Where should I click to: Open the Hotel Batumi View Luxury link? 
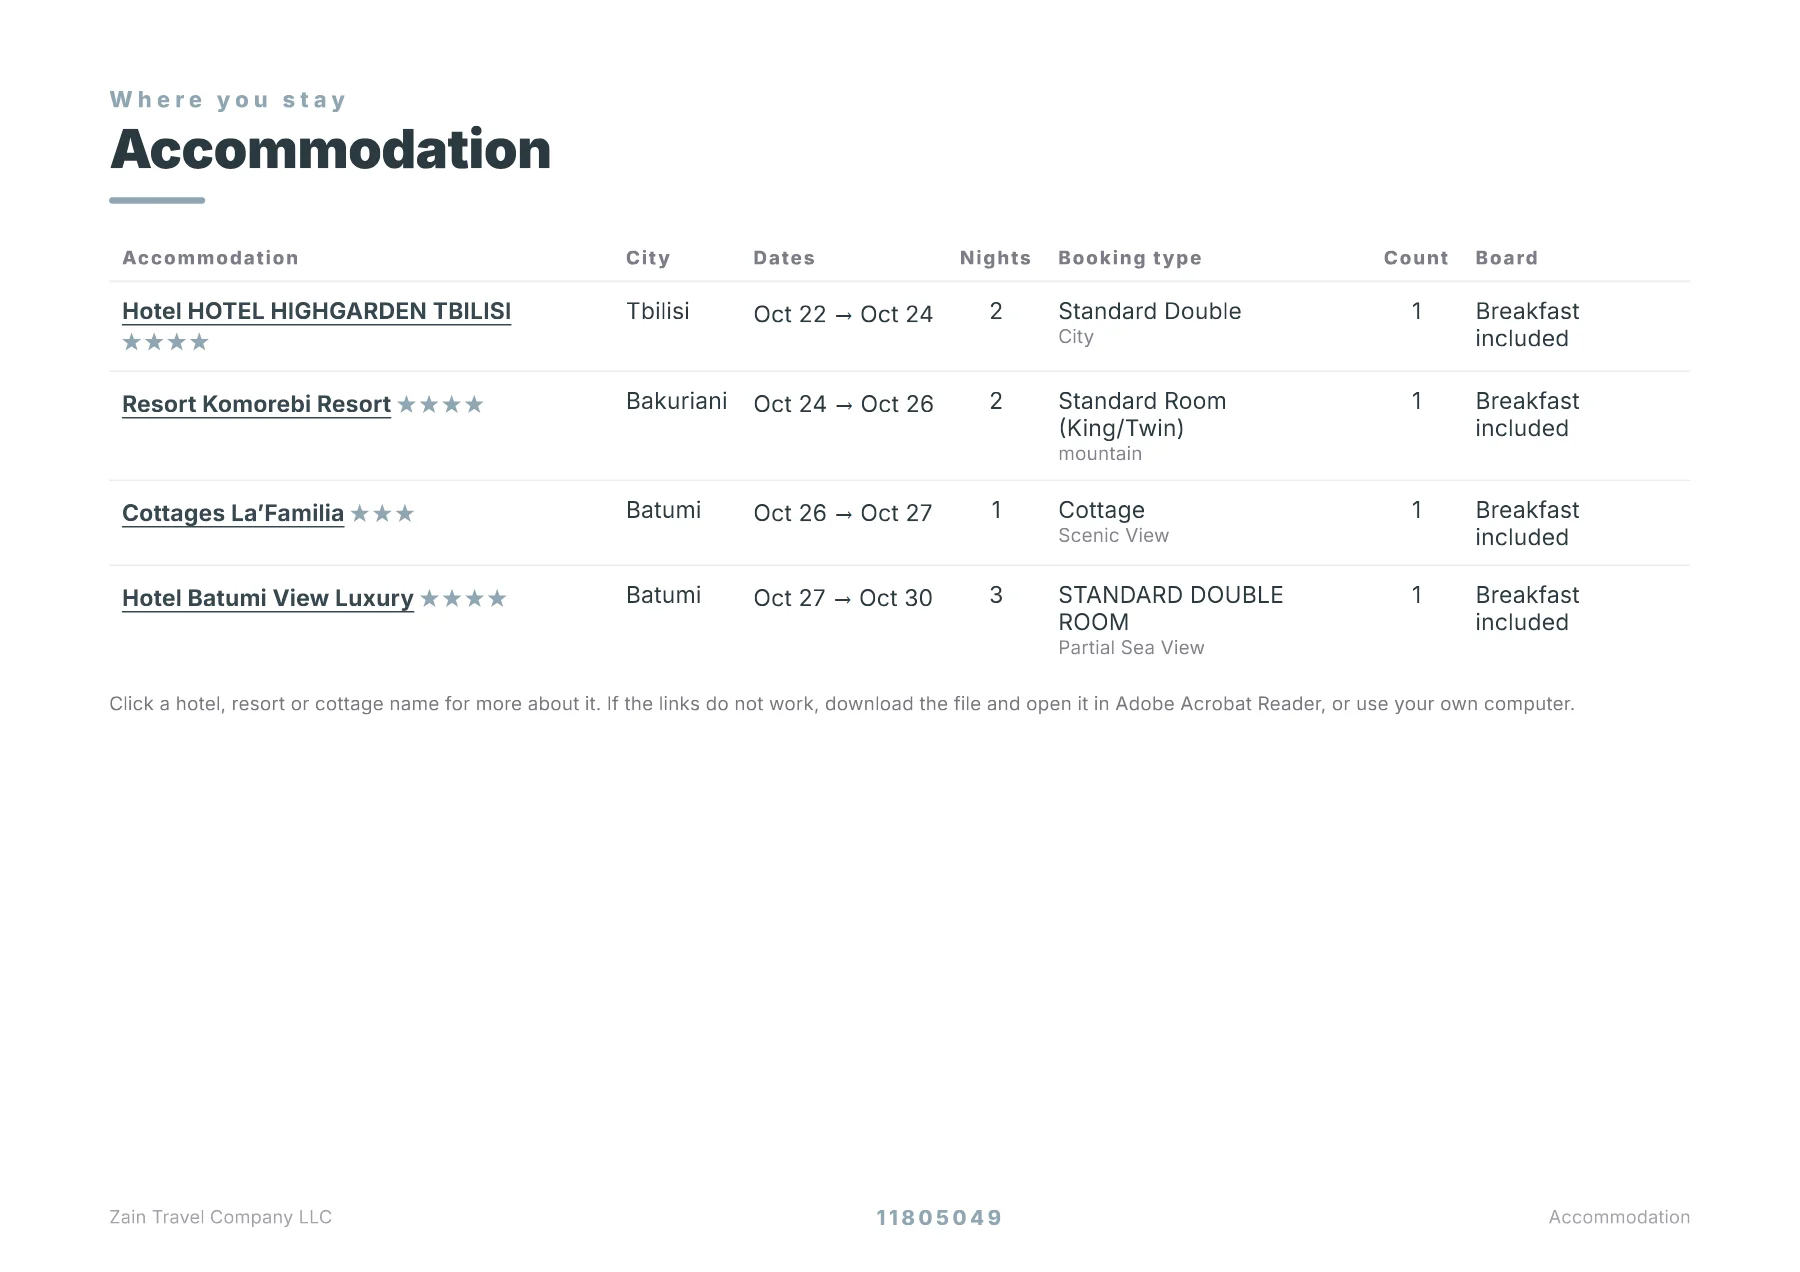pyautogui.click(x=268, y=598)
